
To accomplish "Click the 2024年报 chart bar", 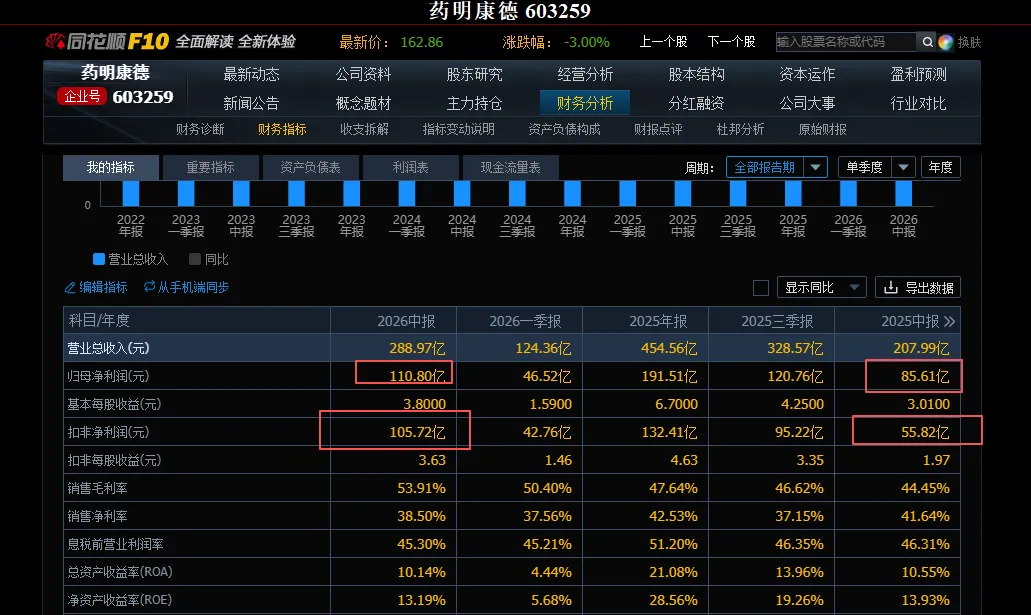I will [572, 194].
